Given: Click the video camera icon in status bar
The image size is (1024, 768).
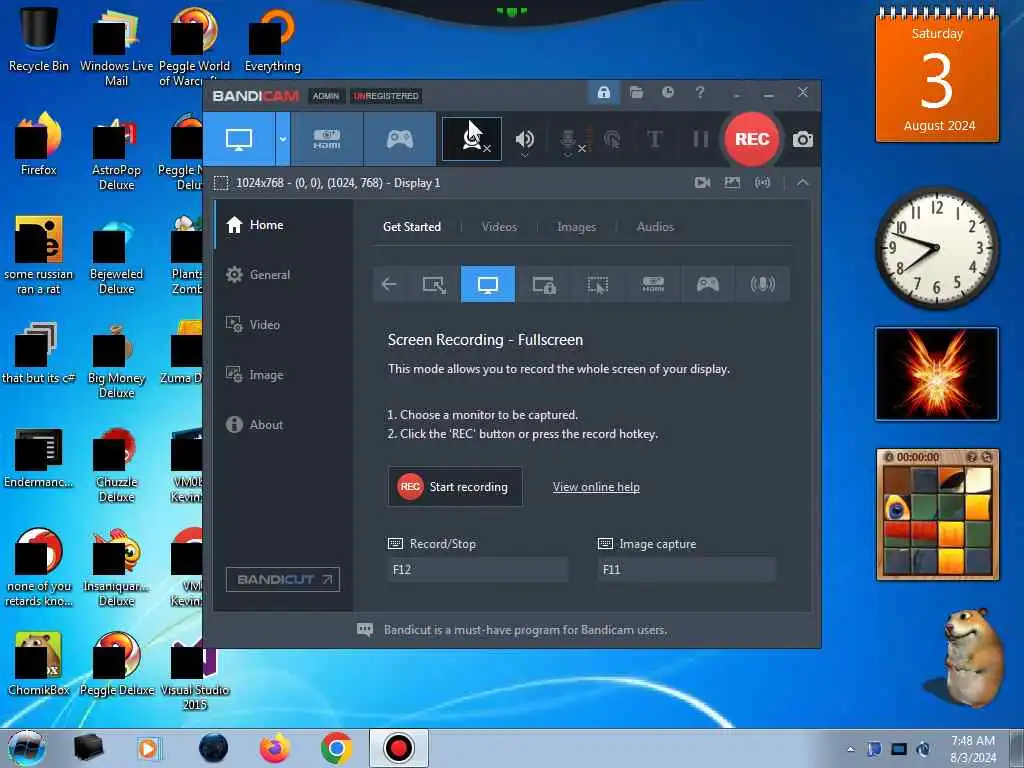Looking at the screenshot, I should [702, 183].
